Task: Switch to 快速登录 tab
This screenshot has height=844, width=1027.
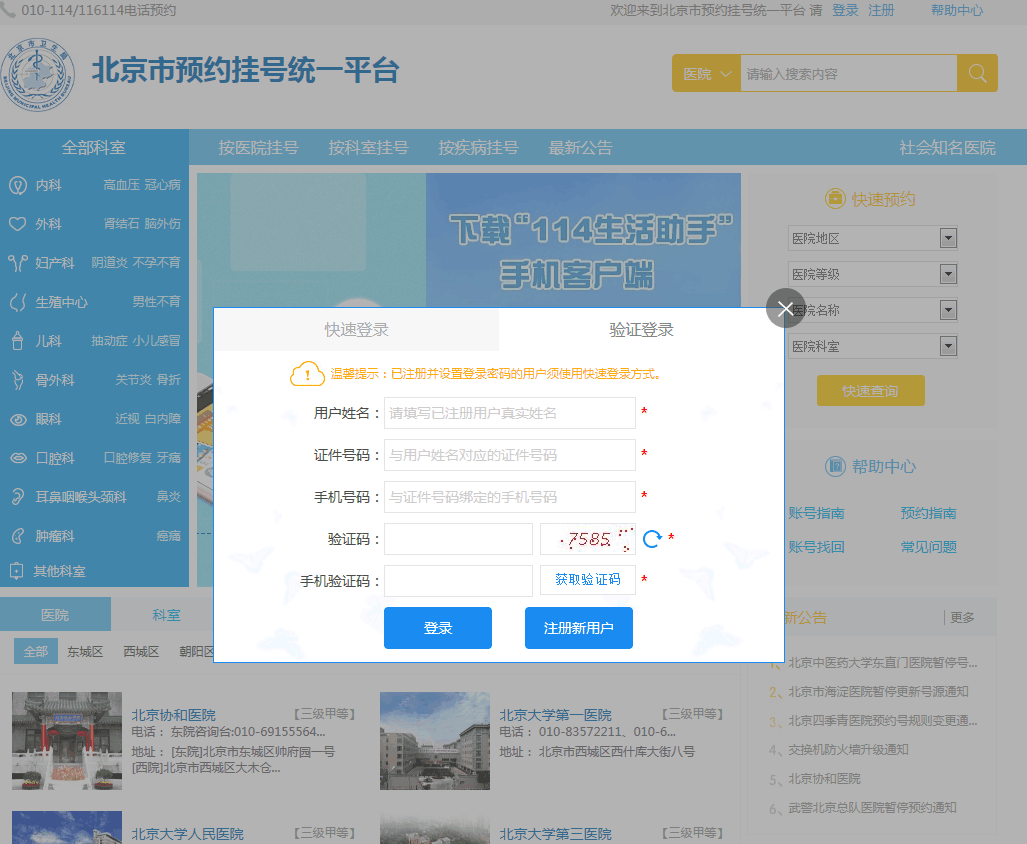Action: (x=357, y=329)
